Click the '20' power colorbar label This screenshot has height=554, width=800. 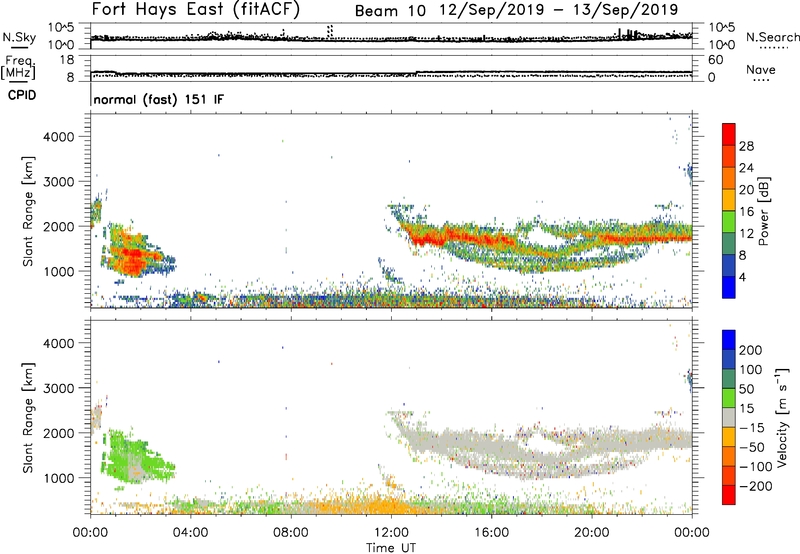(x=746, y=190)
